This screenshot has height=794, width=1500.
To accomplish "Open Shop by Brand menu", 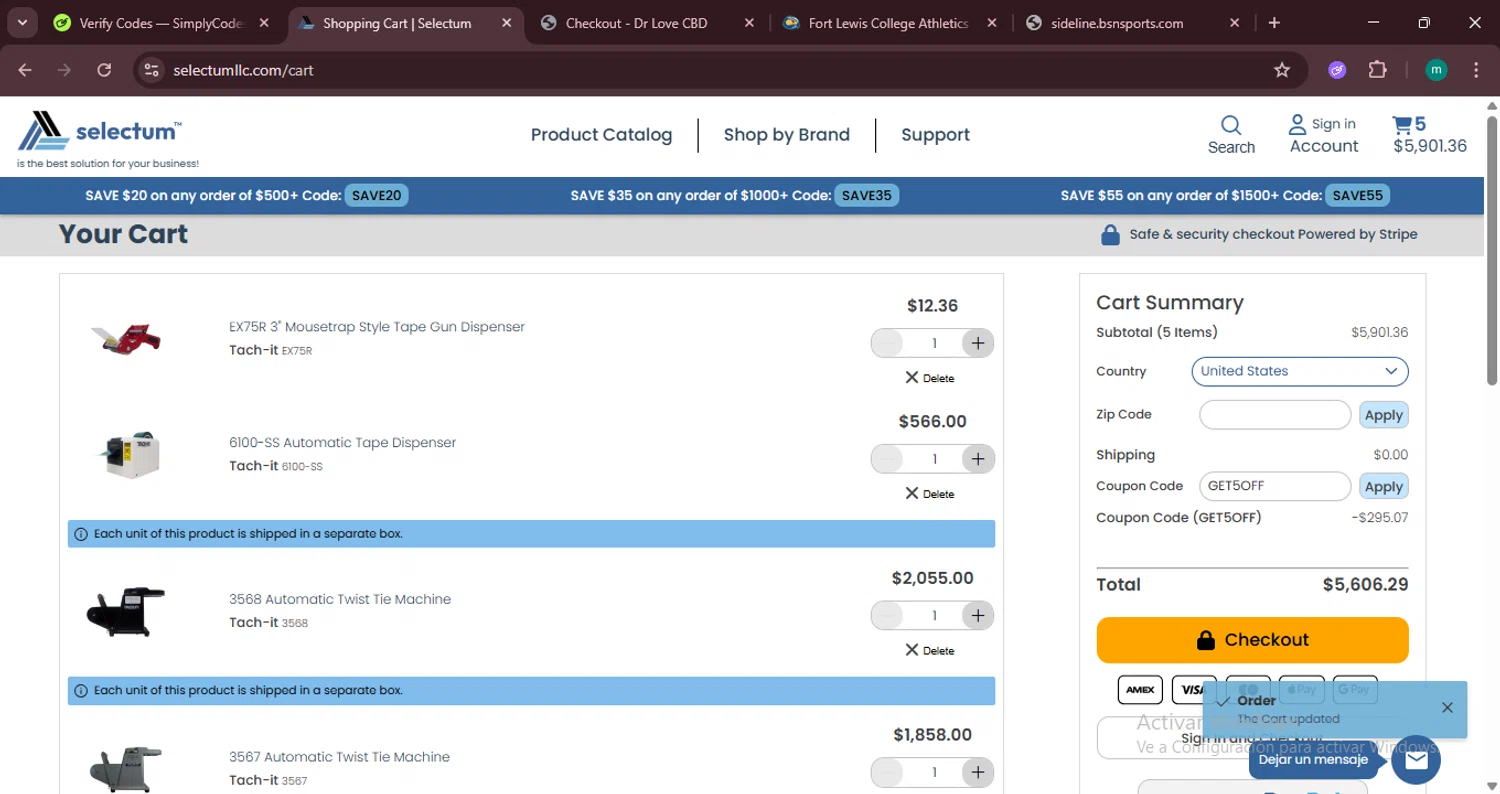I will [787, 135].
